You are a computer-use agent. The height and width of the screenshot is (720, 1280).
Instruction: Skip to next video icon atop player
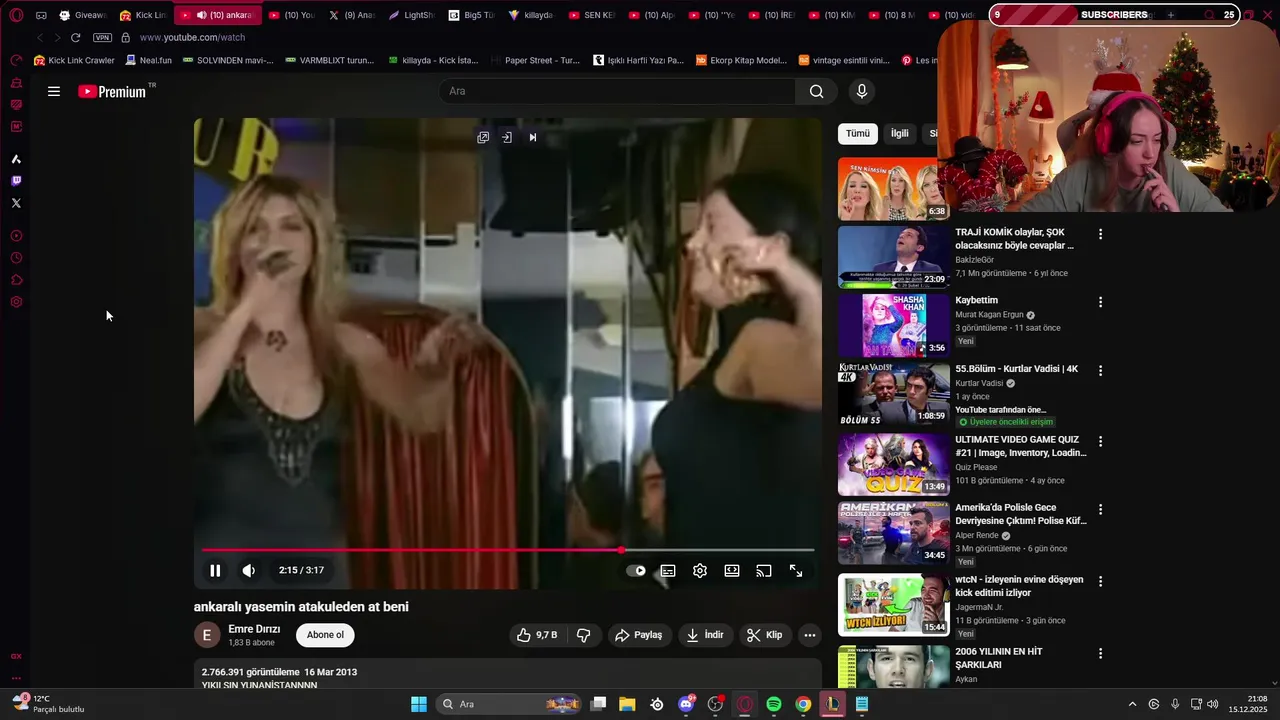coord(532,137)
